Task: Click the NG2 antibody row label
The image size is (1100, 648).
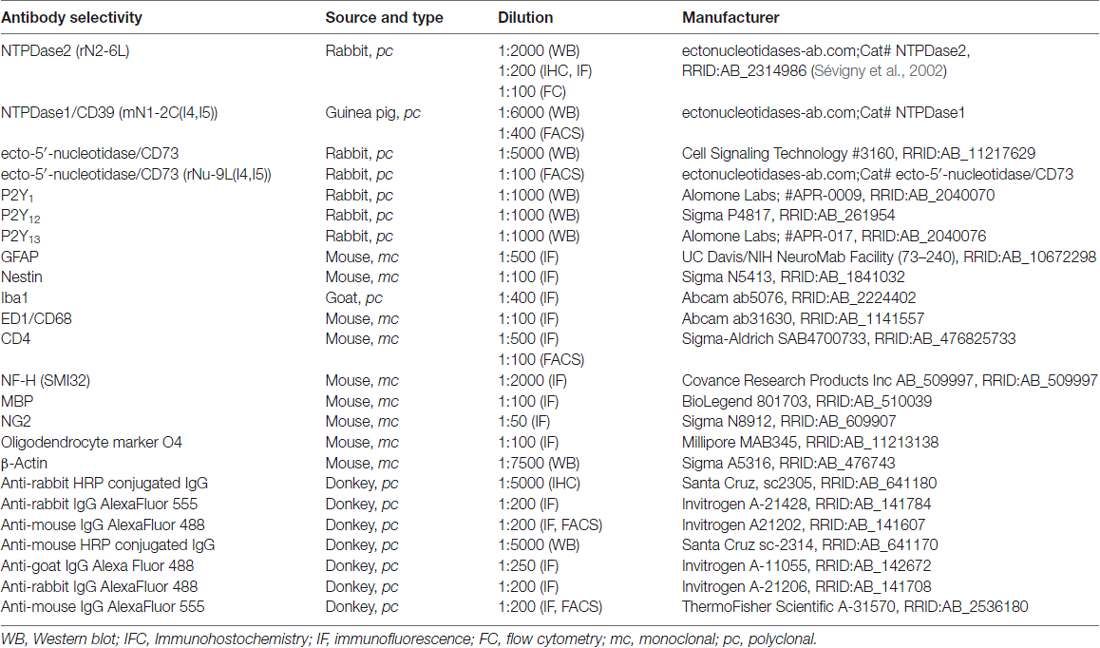Action: coord(16,421)
